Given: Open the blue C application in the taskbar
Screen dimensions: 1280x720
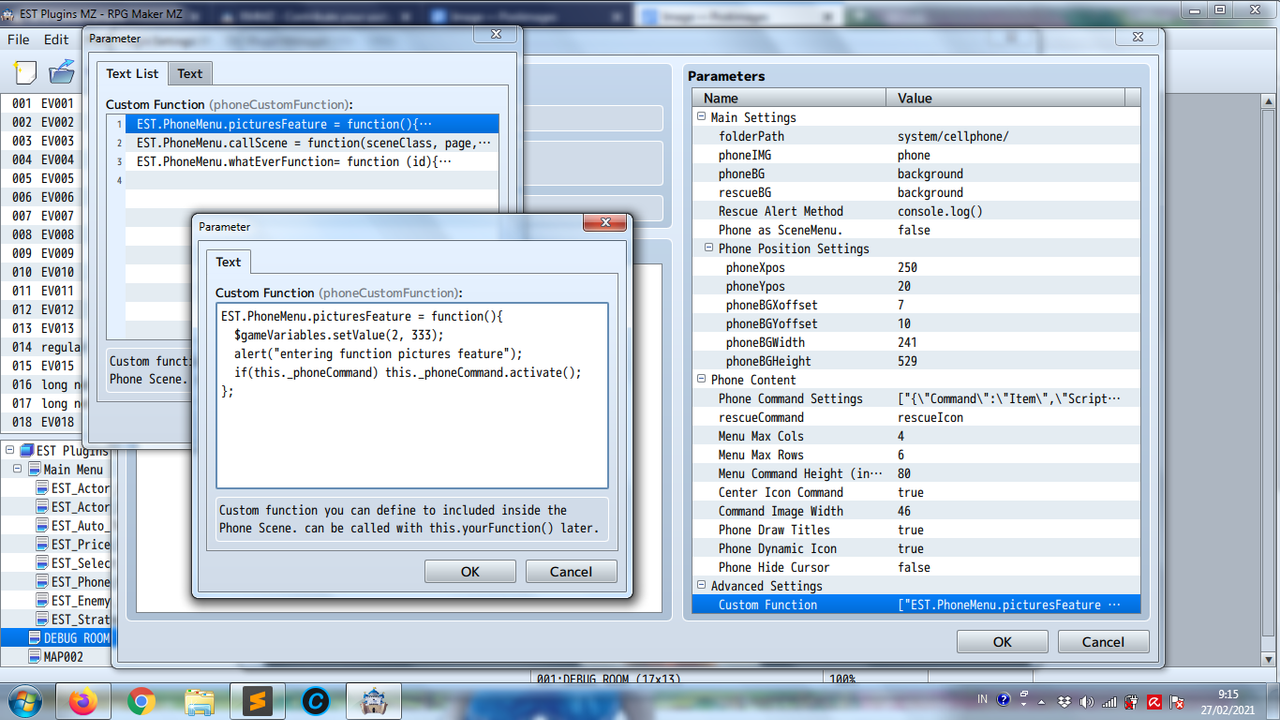Looking at the screenshot, I should [315, 702].
